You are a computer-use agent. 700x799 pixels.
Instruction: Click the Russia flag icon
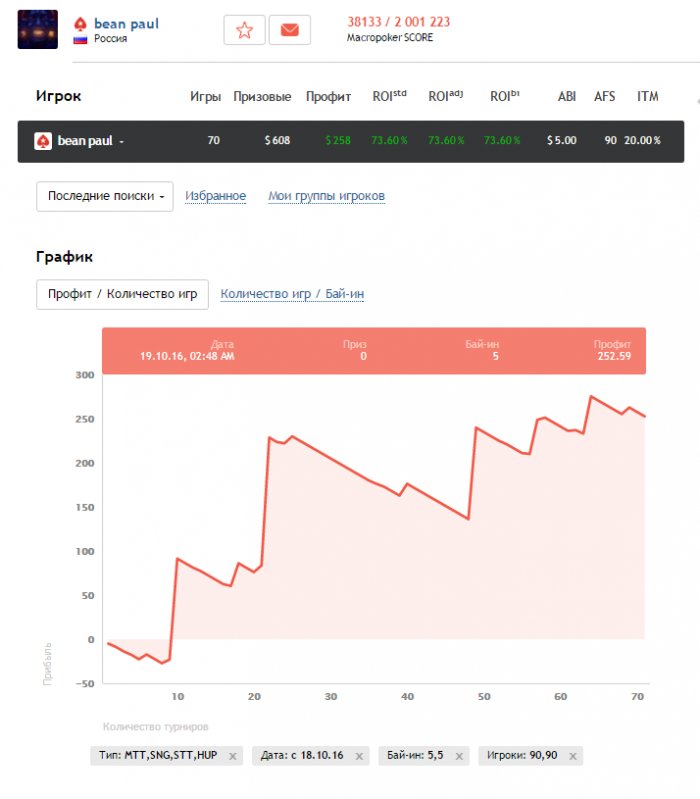[x=80, y=40]
